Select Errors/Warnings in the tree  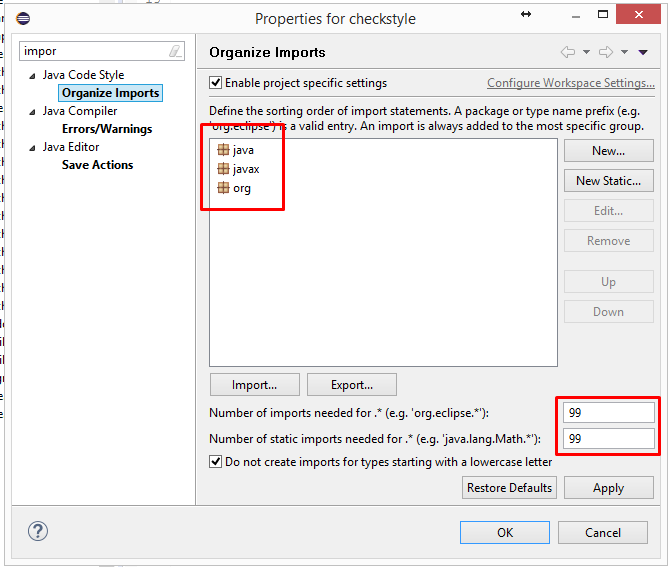coord(107,129)
